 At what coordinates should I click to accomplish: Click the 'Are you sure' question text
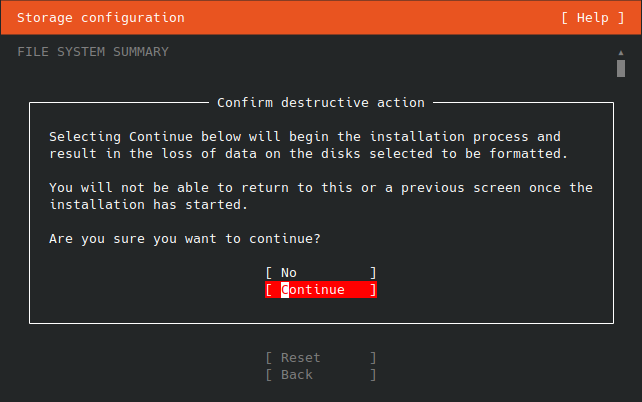(185, 239)
